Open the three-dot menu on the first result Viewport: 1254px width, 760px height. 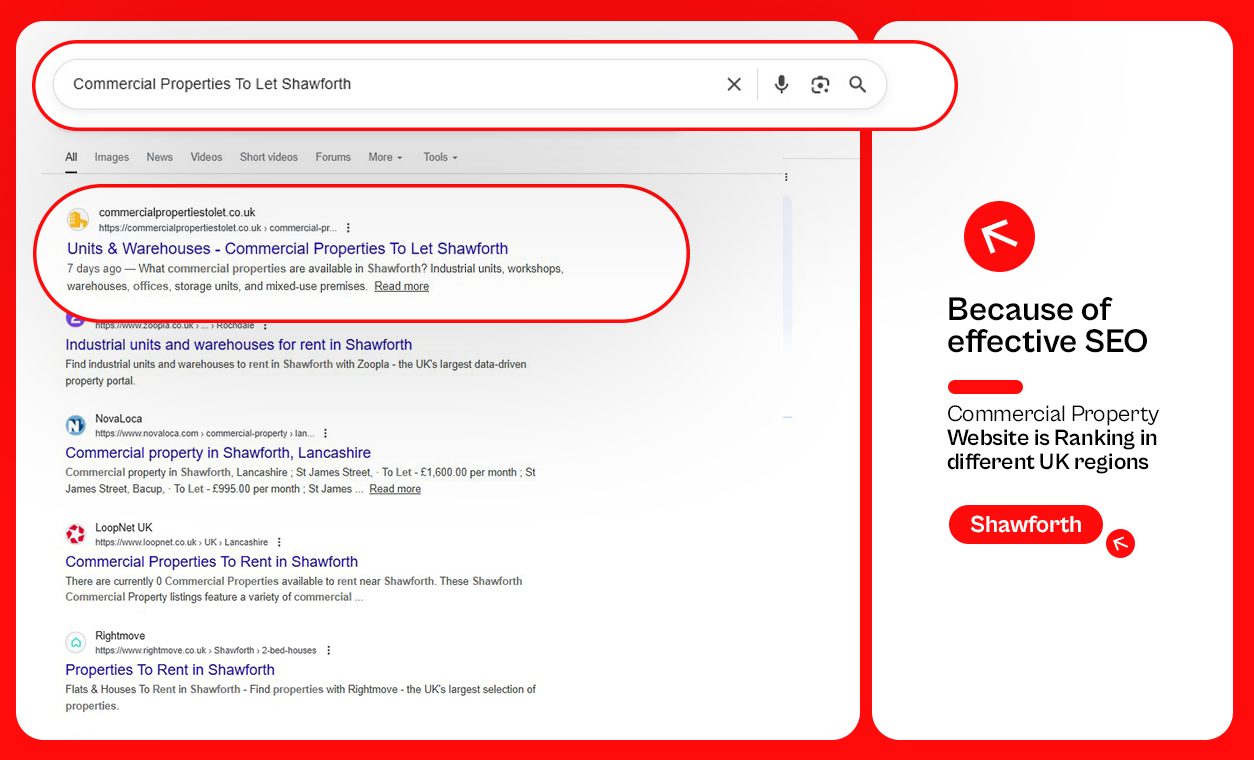[x=348, y=228]
